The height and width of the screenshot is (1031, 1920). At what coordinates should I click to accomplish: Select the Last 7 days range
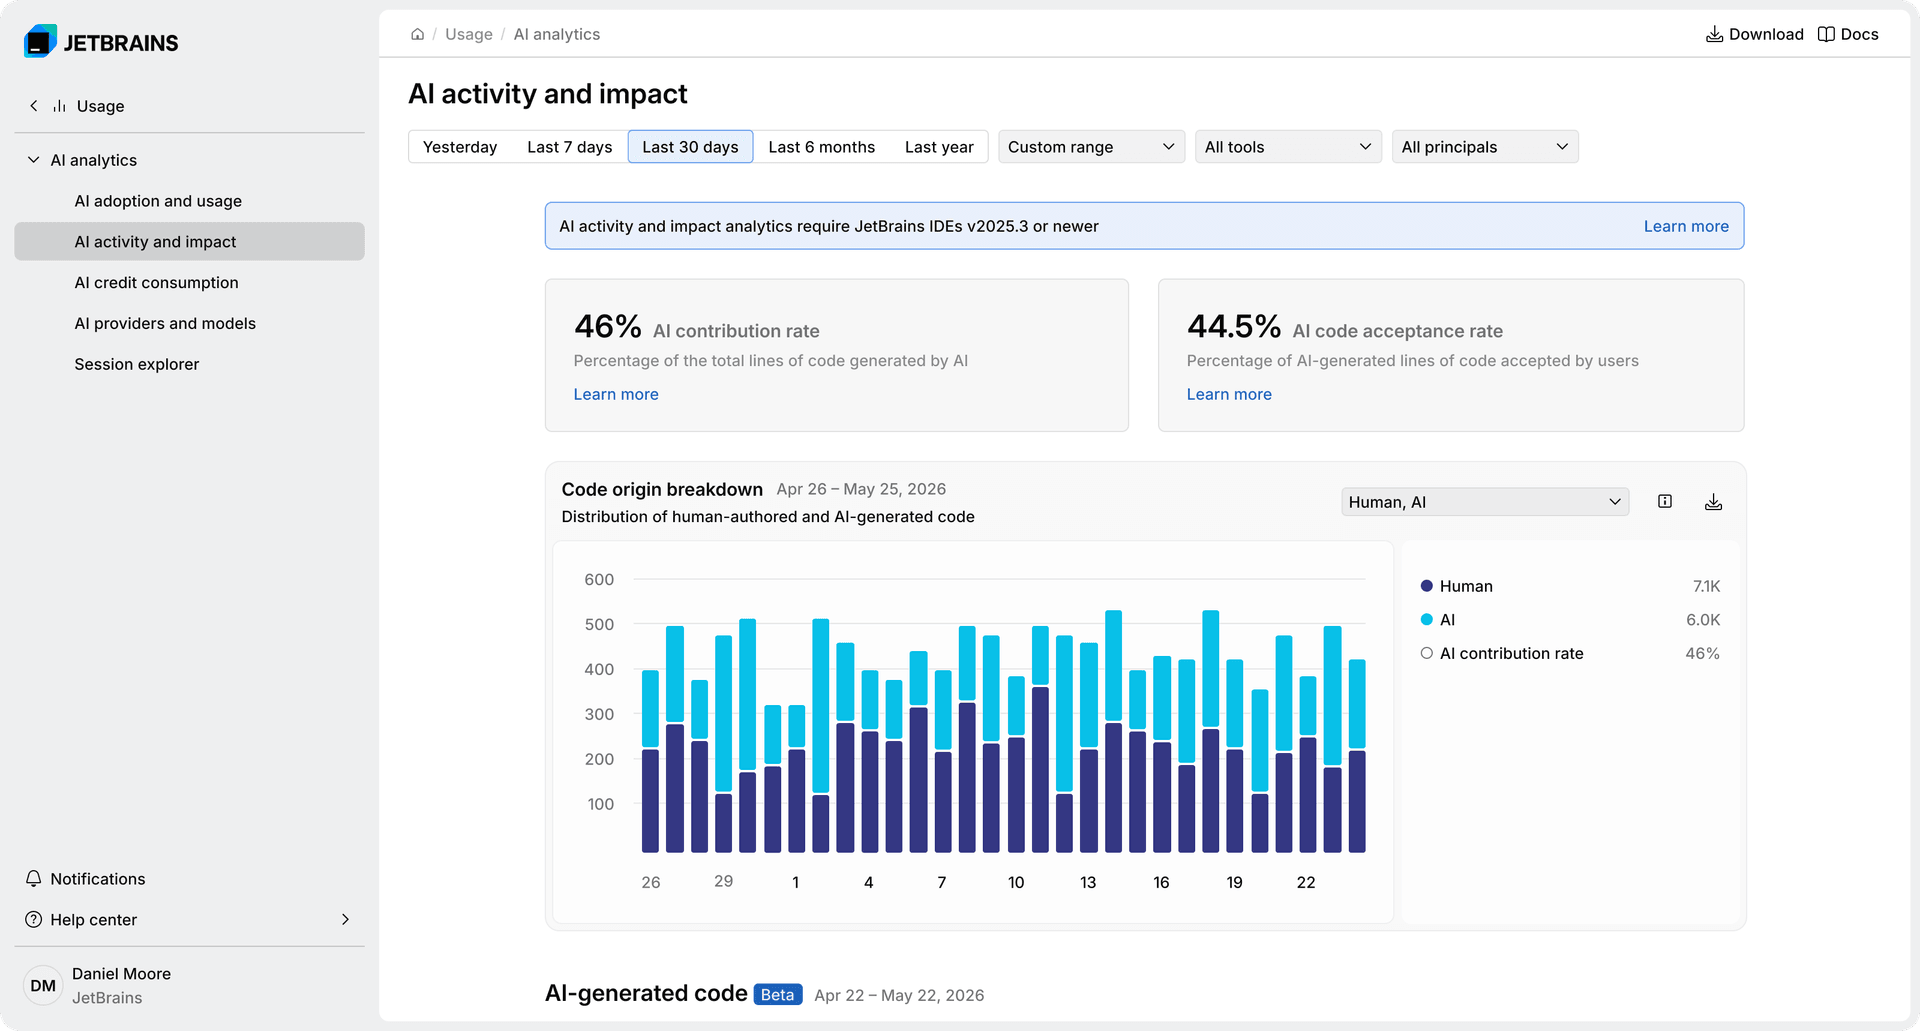(x=570, y=147)
